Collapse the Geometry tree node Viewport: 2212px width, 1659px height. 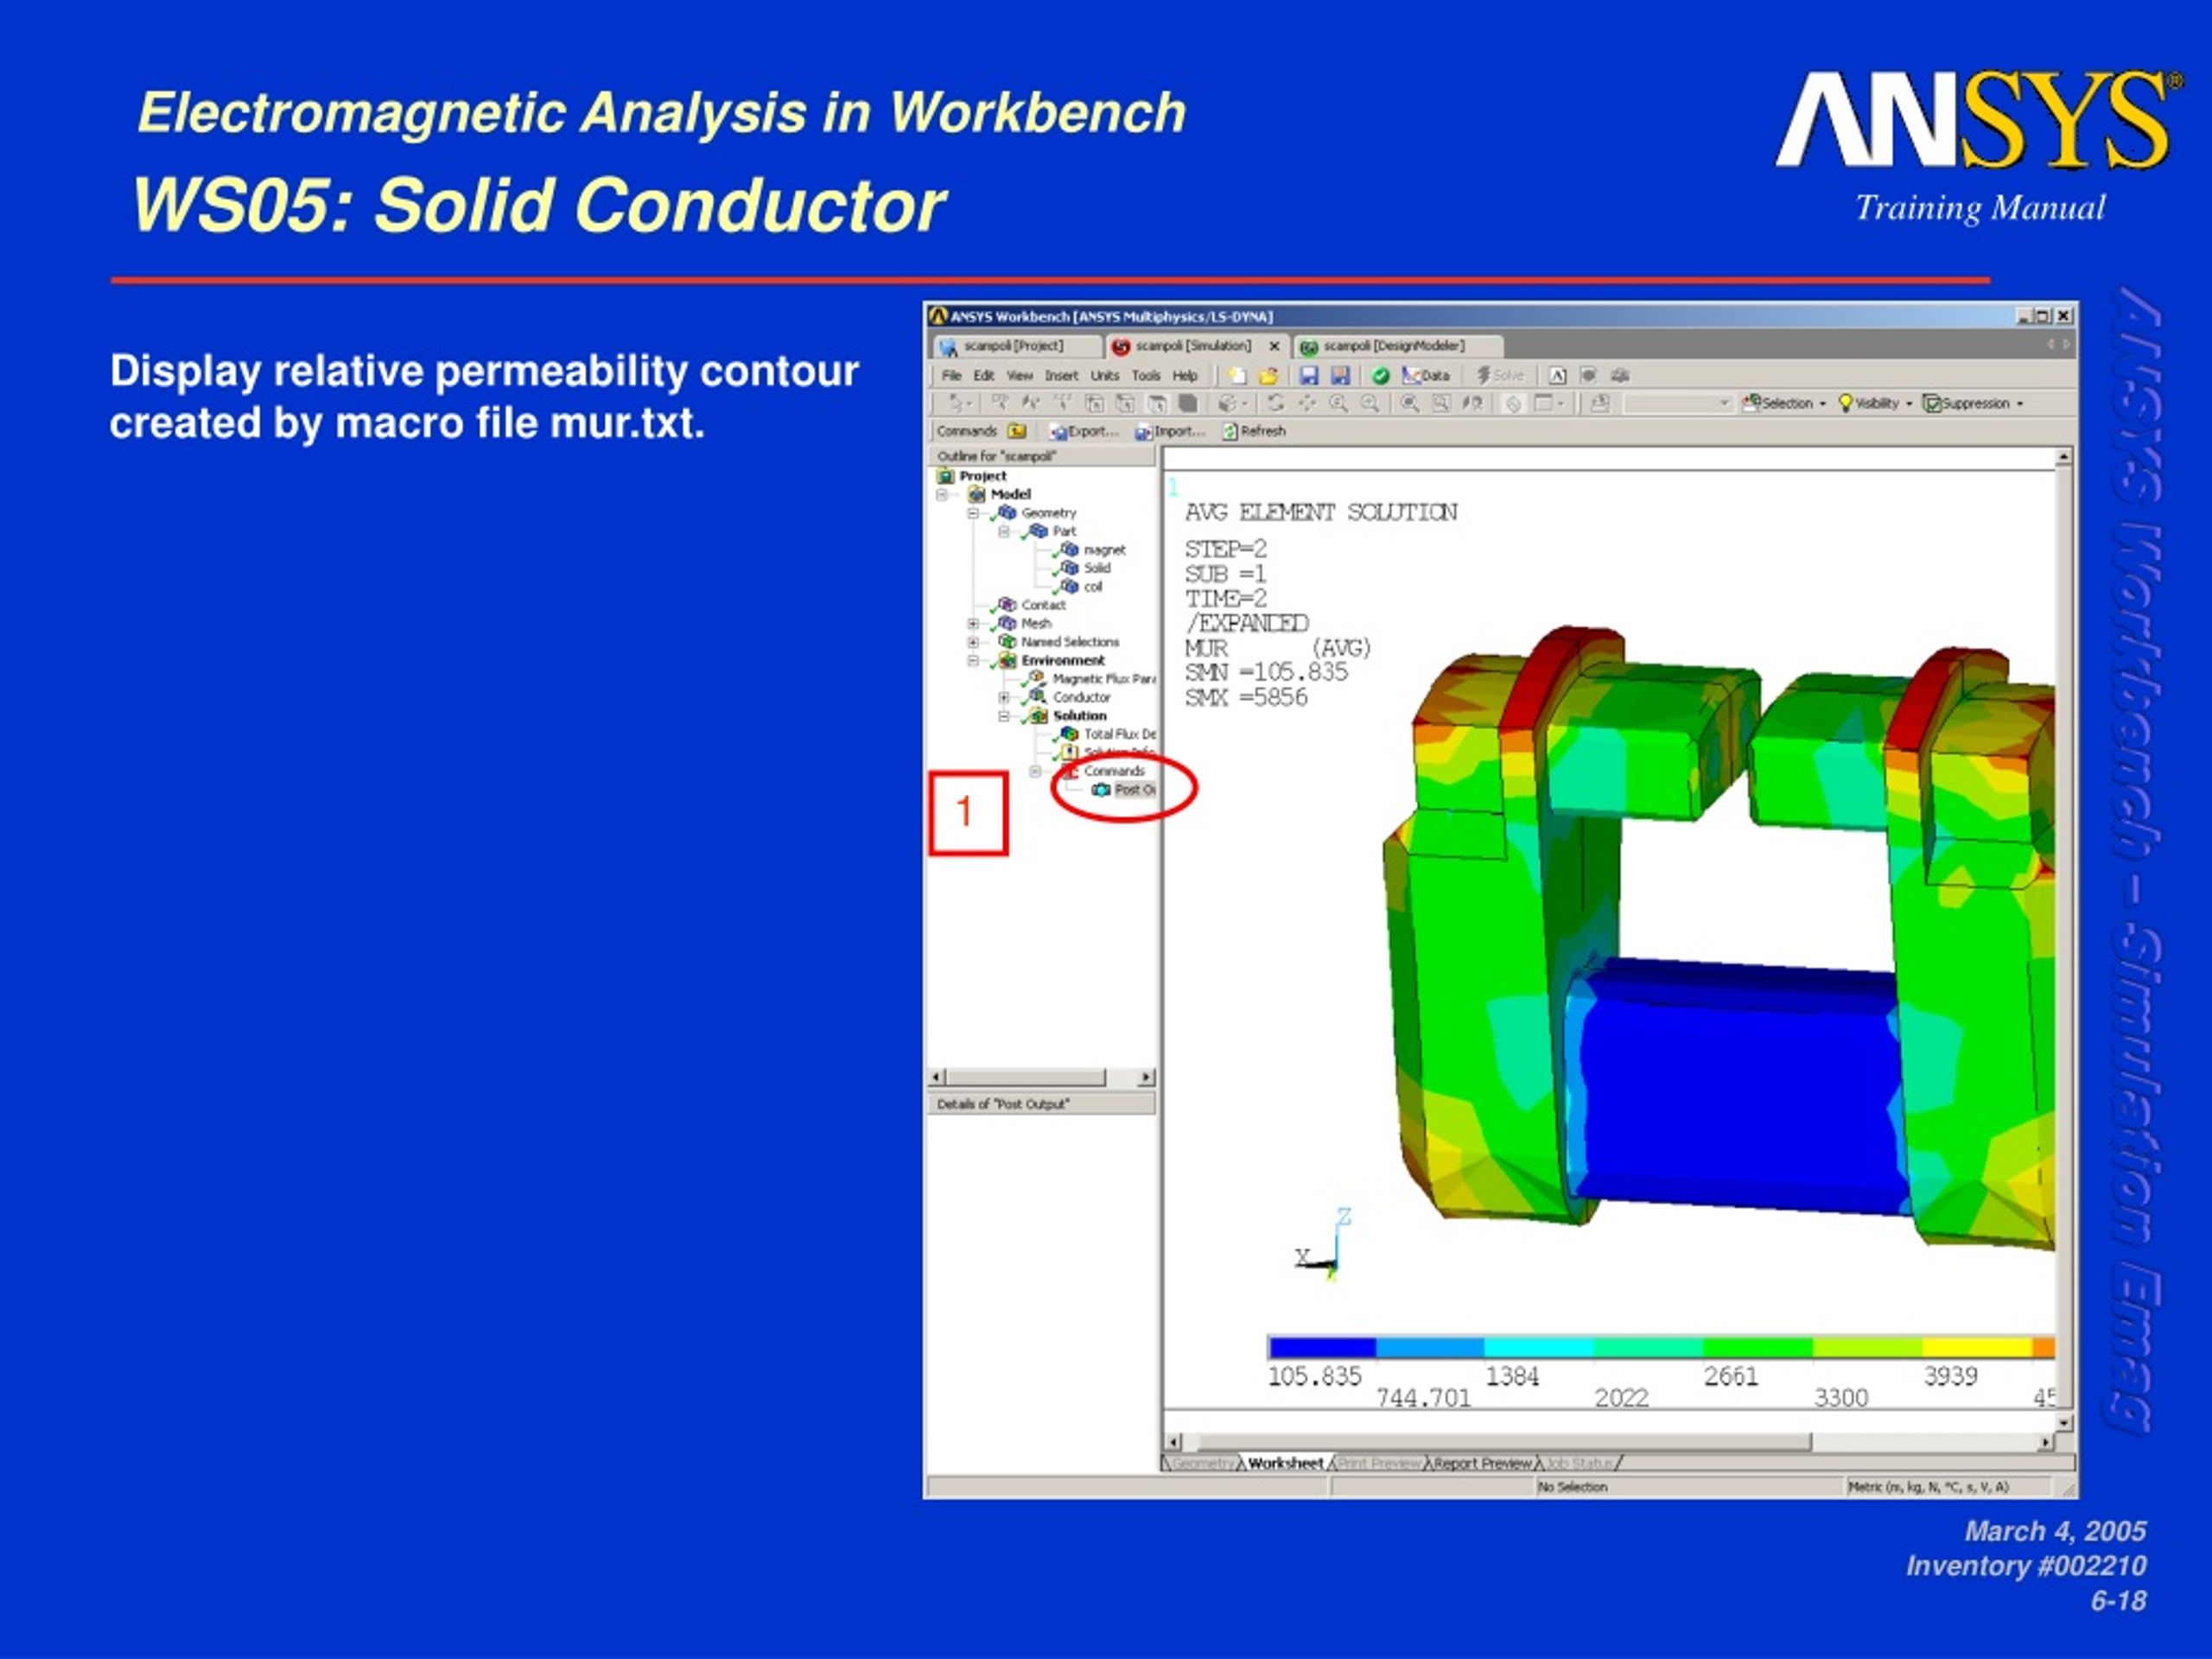coord(973,513)
